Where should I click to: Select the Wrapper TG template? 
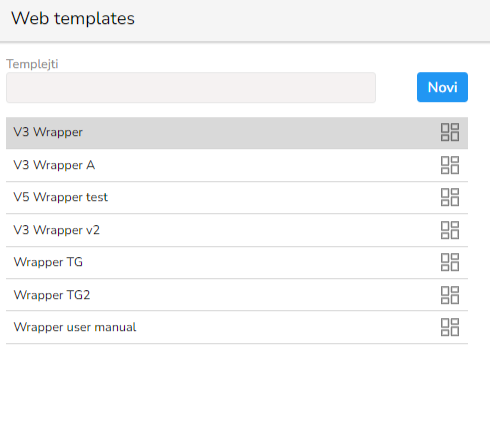pyautogui.click(x=237, y=263)
